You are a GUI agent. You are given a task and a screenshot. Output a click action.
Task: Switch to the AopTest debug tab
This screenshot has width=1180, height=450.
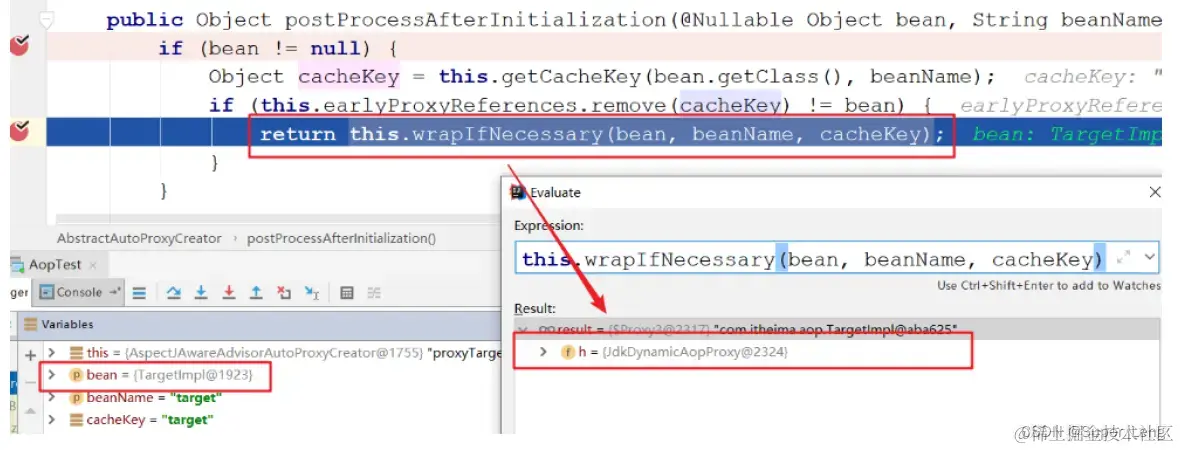coord(53,265)
